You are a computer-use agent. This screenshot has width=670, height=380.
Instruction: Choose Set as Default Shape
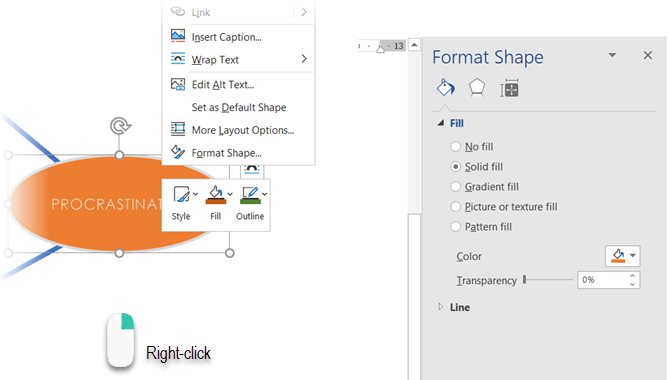(x=238, y=107)
